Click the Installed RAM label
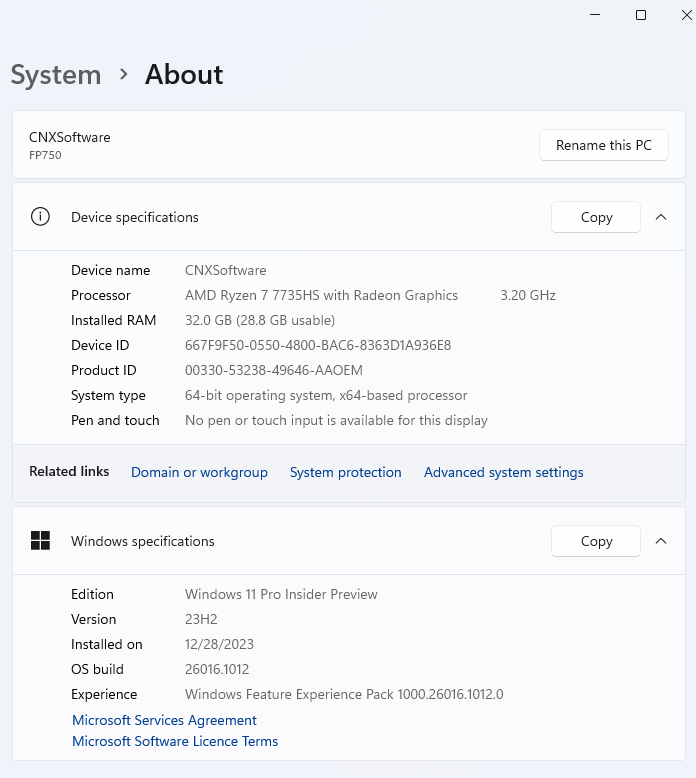 [x=114, y=320]
